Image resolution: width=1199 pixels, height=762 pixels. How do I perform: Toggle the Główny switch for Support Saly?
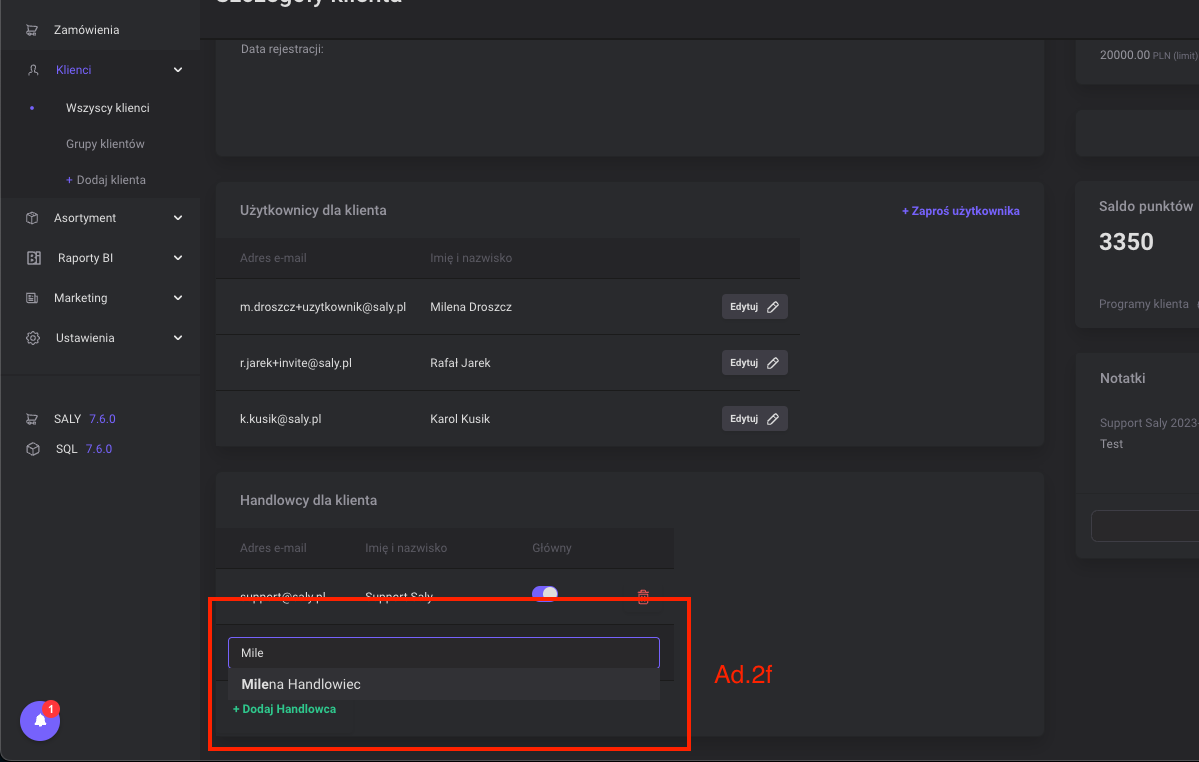click(545, 594)
